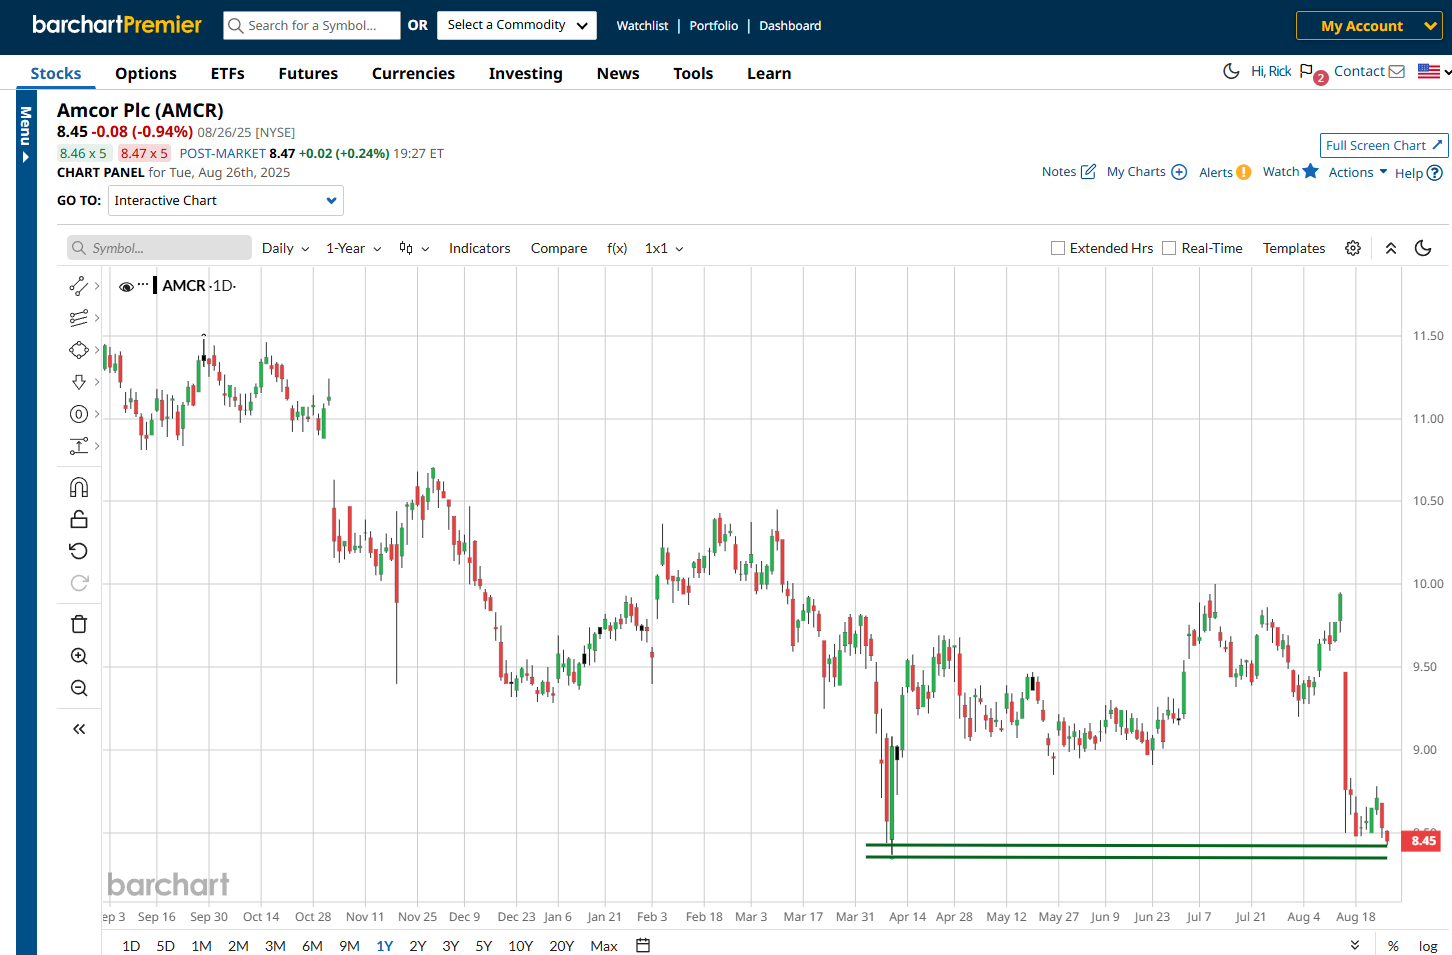Choose the shapes drawing tool
Viewport: 1452px width, 955px height.
79,350
